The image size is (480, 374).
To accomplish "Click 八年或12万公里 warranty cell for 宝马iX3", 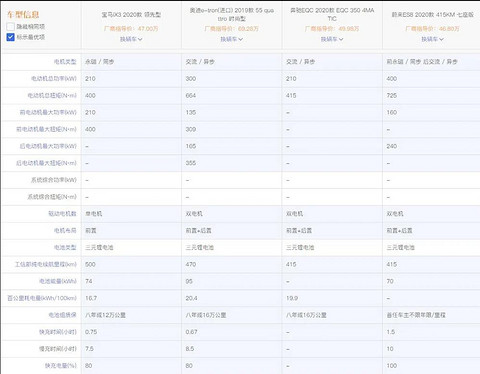I will (105, 315).
